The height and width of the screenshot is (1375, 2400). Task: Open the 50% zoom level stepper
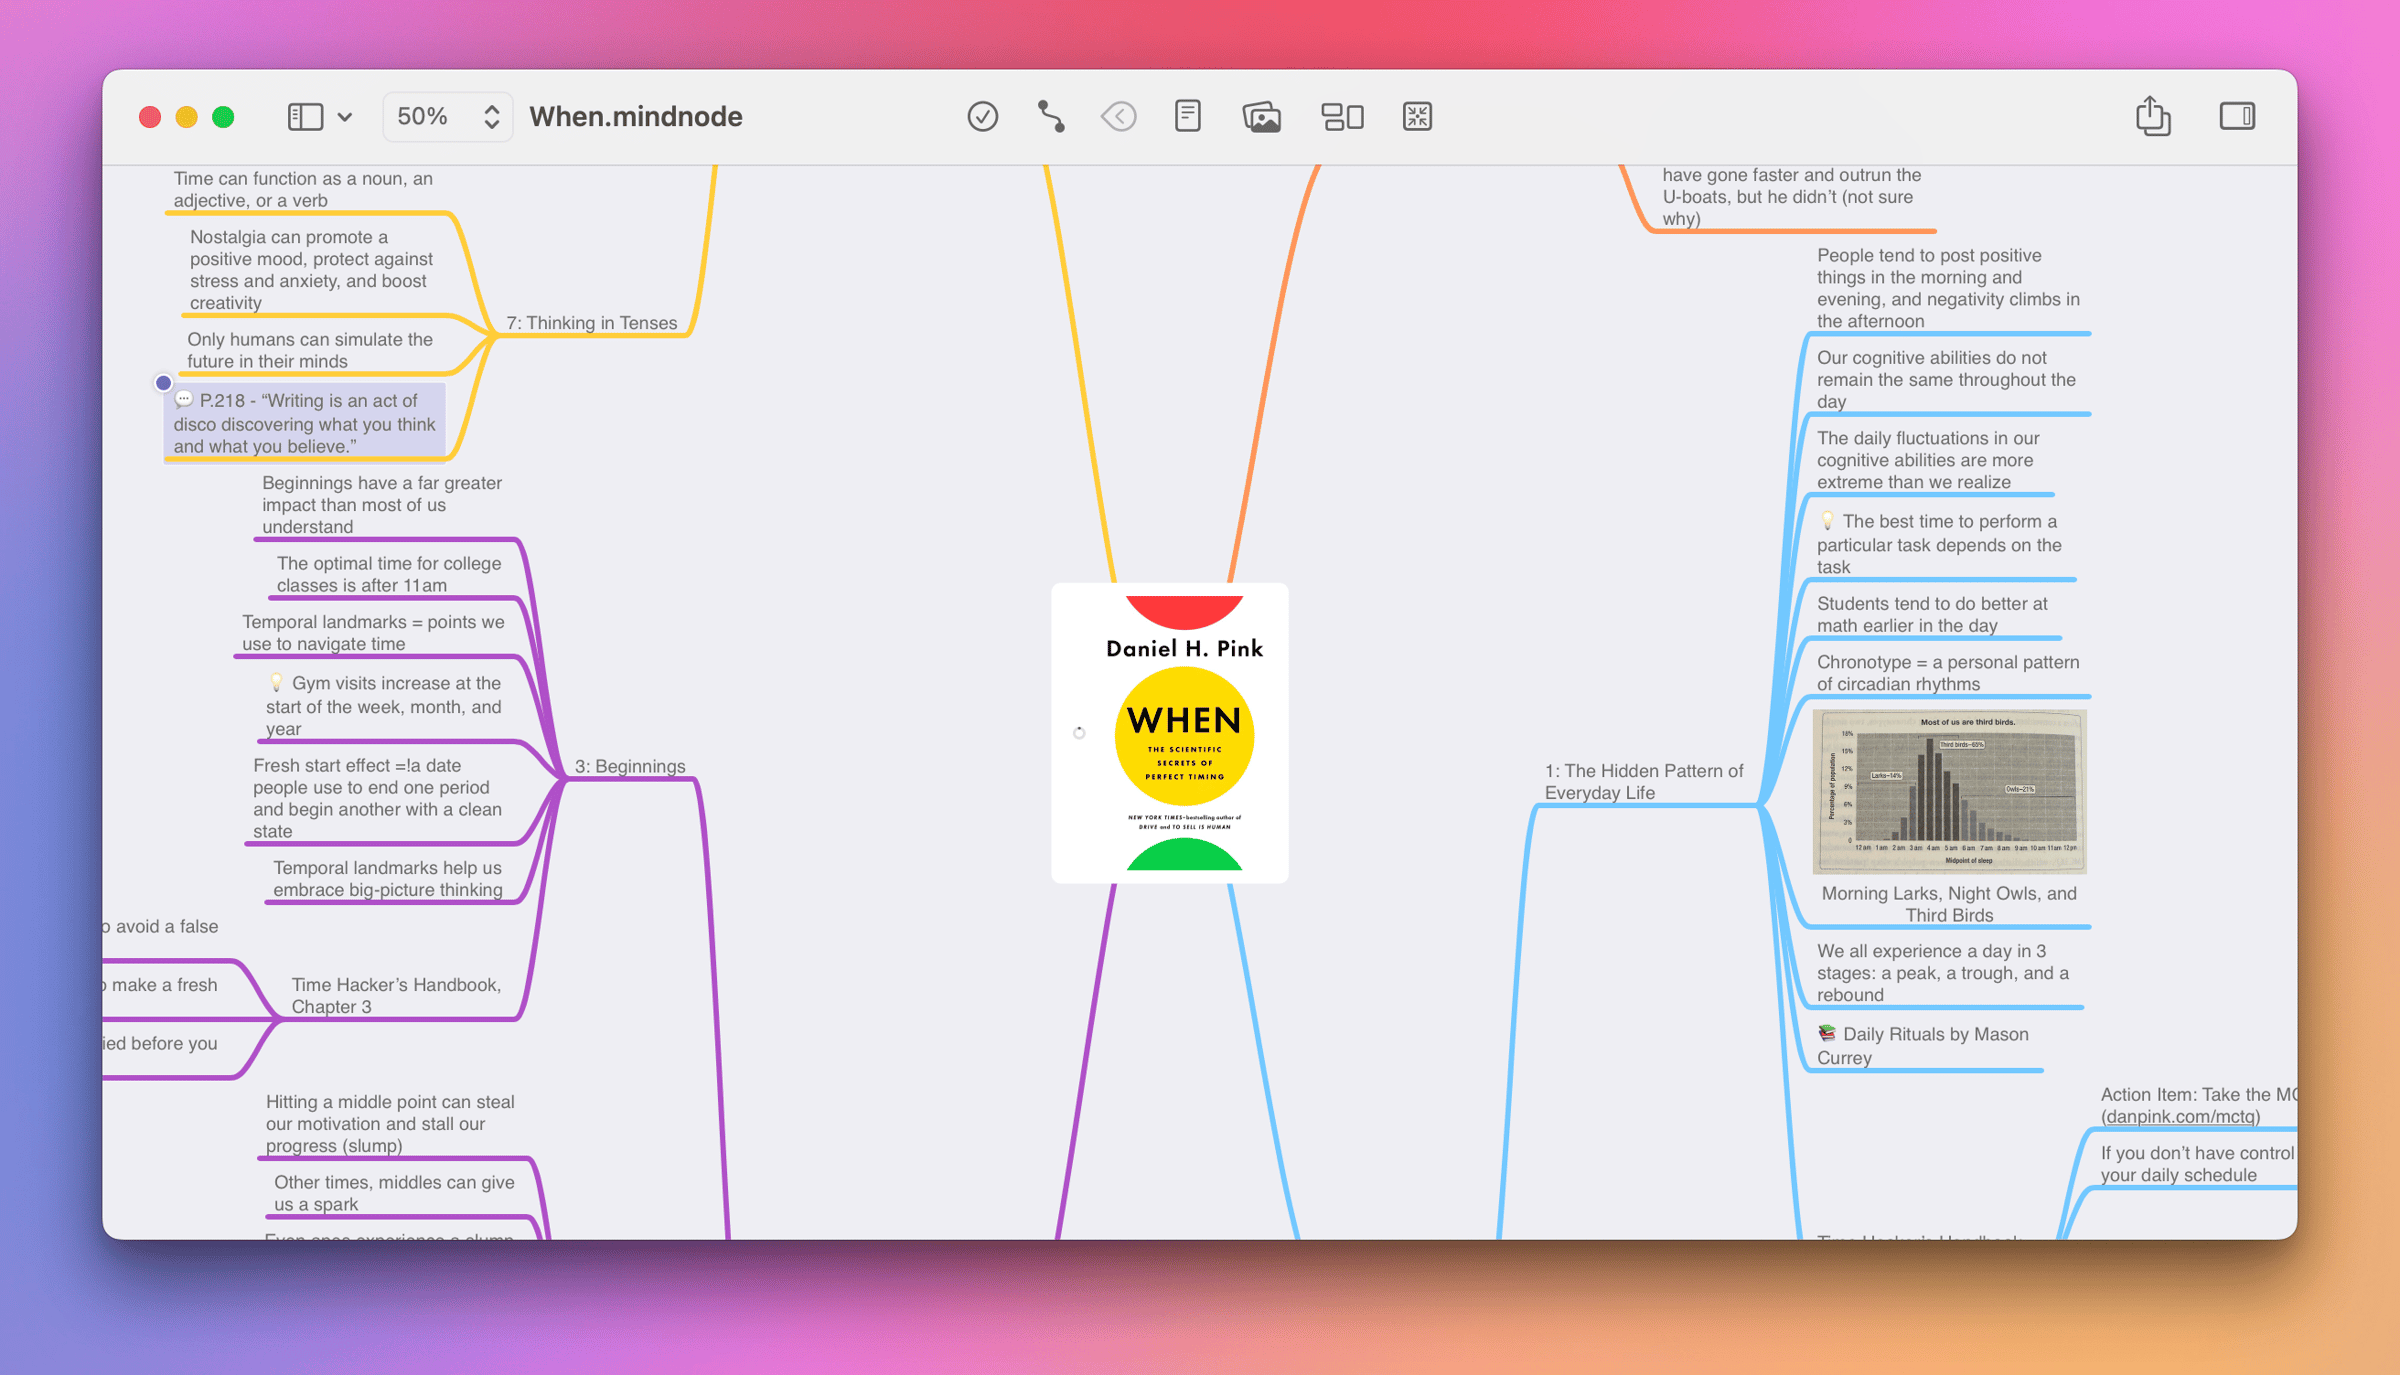448,117
